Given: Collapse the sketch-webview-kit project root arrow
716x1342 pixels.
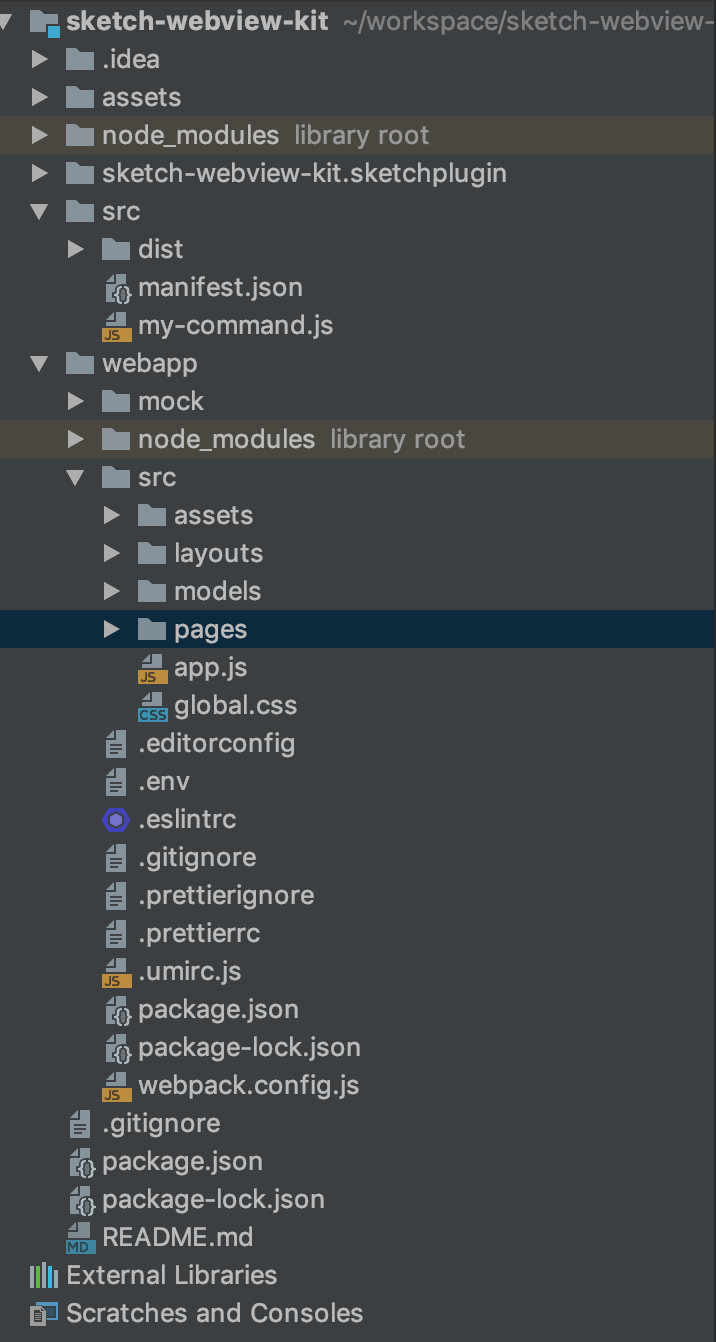Looking at the screenshot, I should pos(7,21).
